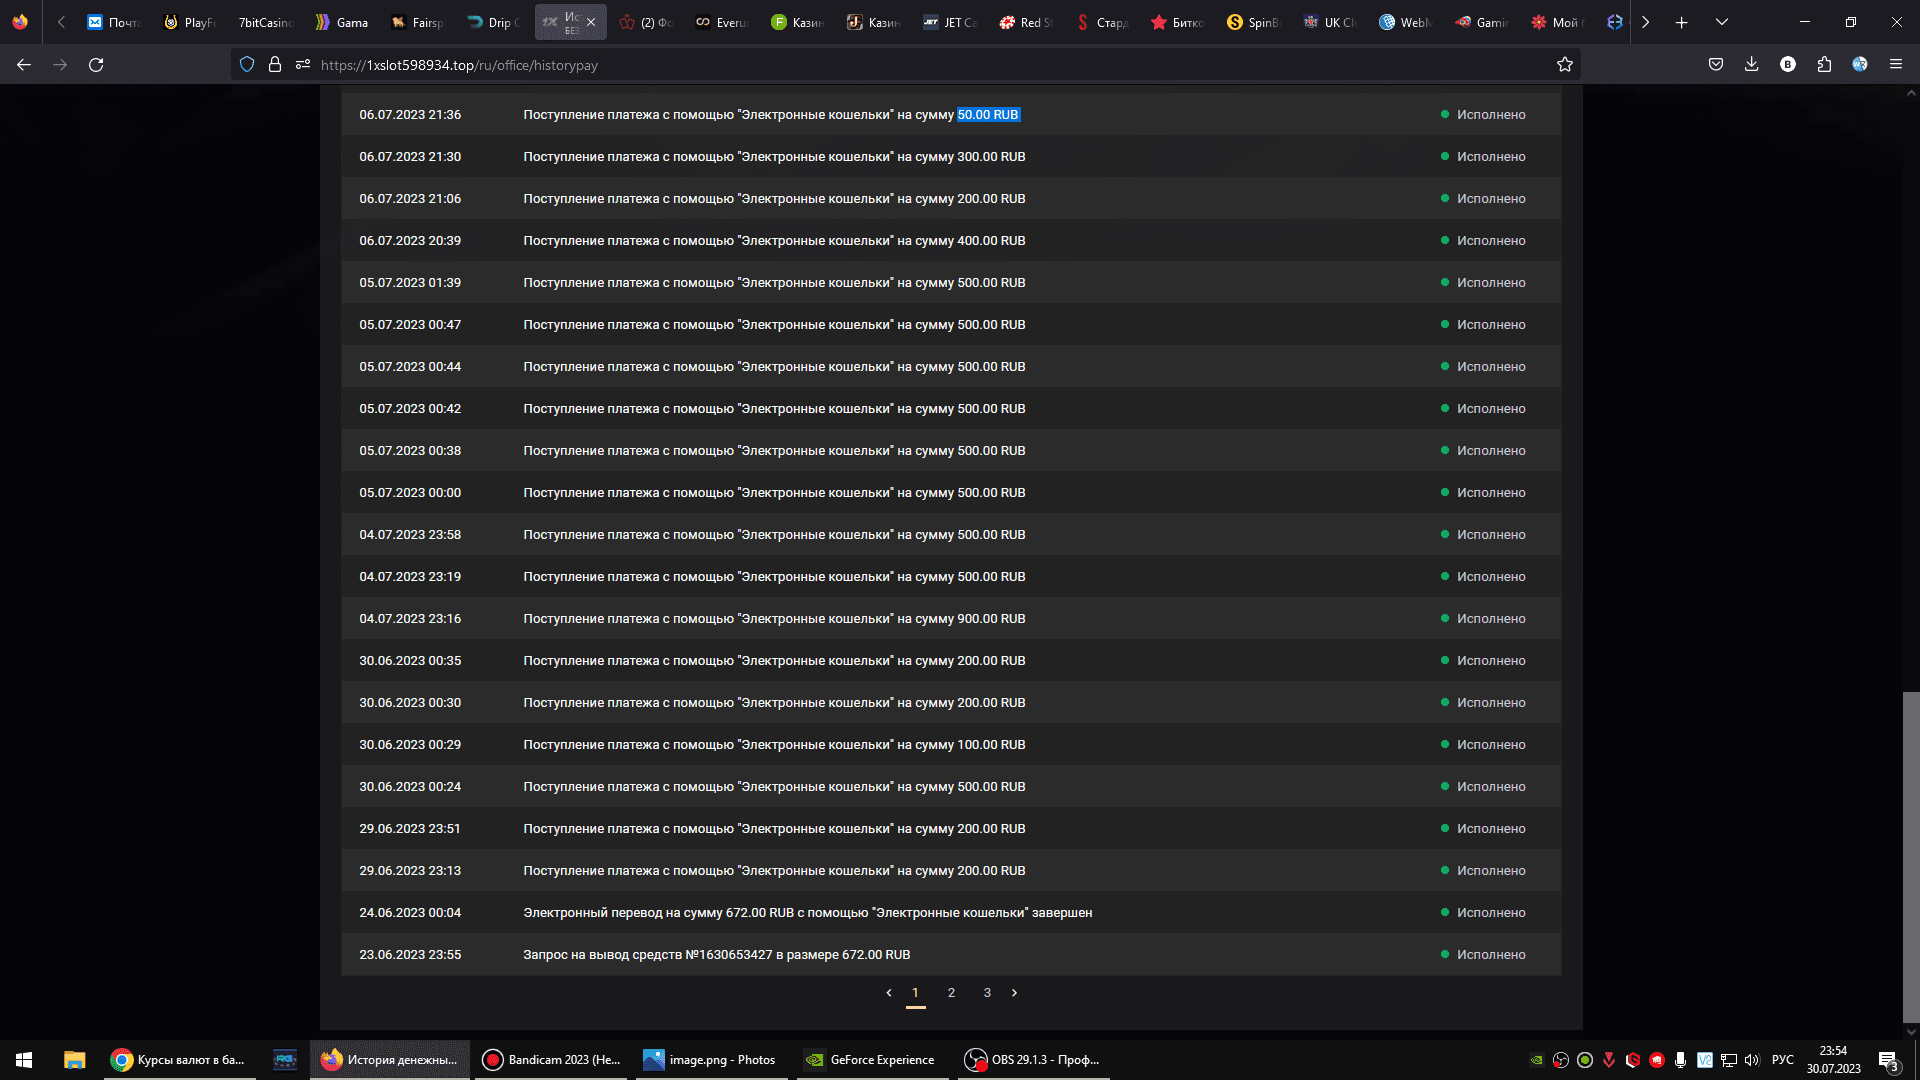Open a new tab with plus button
This screenshot has width=1920, height=1080.
tap(1682, 22)
